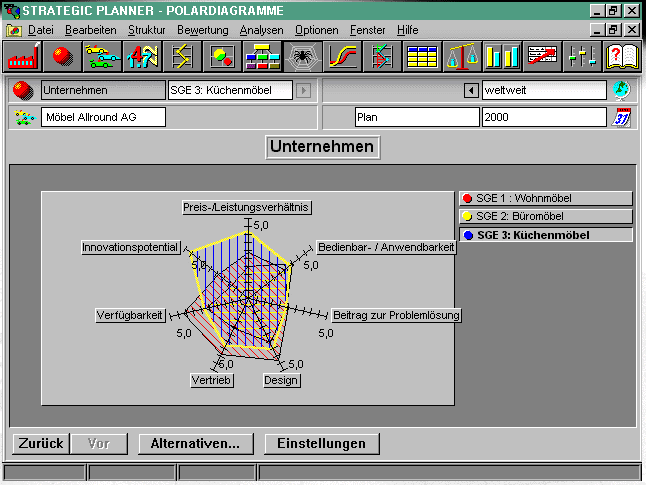Viewport: 646px width, 485px height.
Task: Click the Einstellungen button
Action: 321,443
